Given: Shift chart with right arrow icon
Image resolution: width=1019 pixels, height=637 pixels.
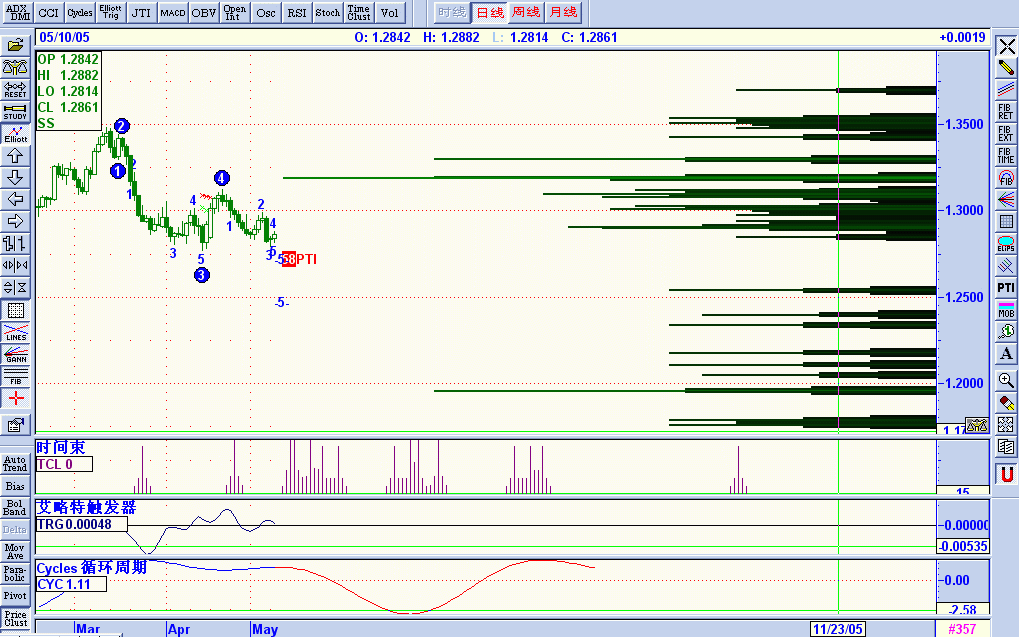Looking at the screenshot, I should point(16,222).
